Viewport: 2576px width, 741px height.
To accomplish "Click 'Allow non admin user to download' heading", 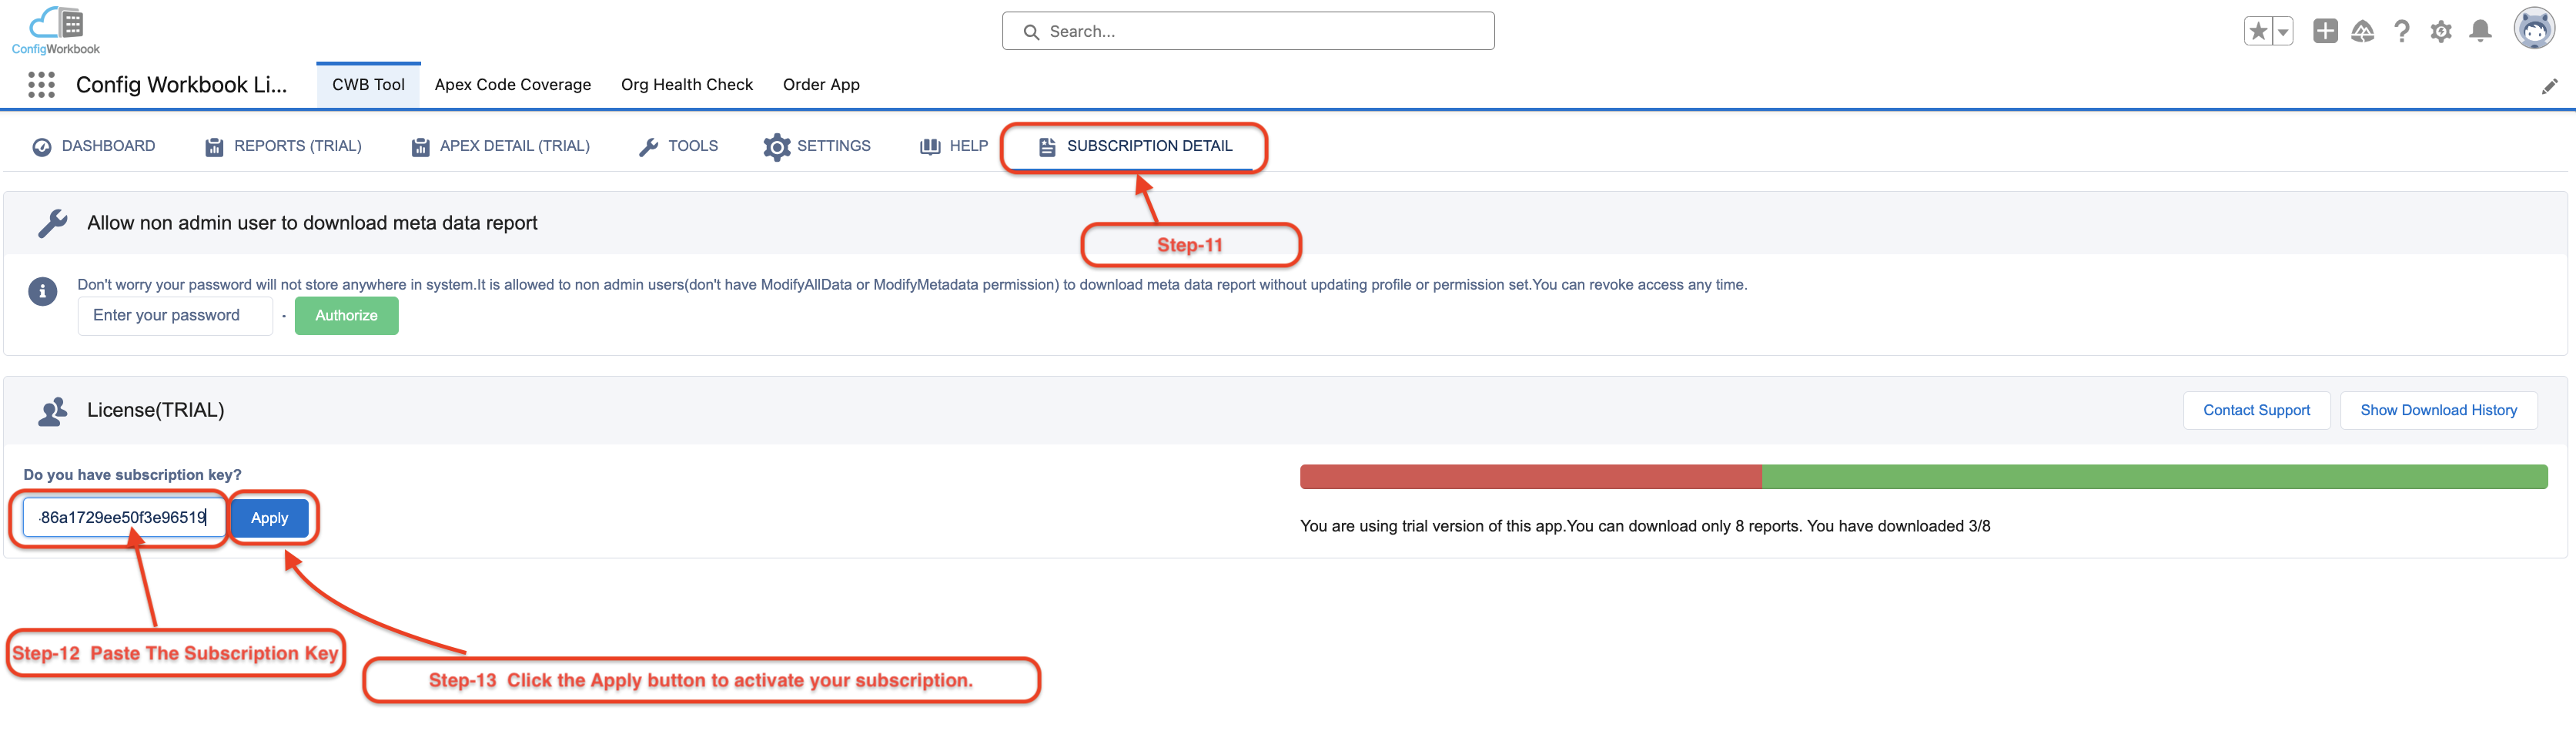I will [312, 224].
